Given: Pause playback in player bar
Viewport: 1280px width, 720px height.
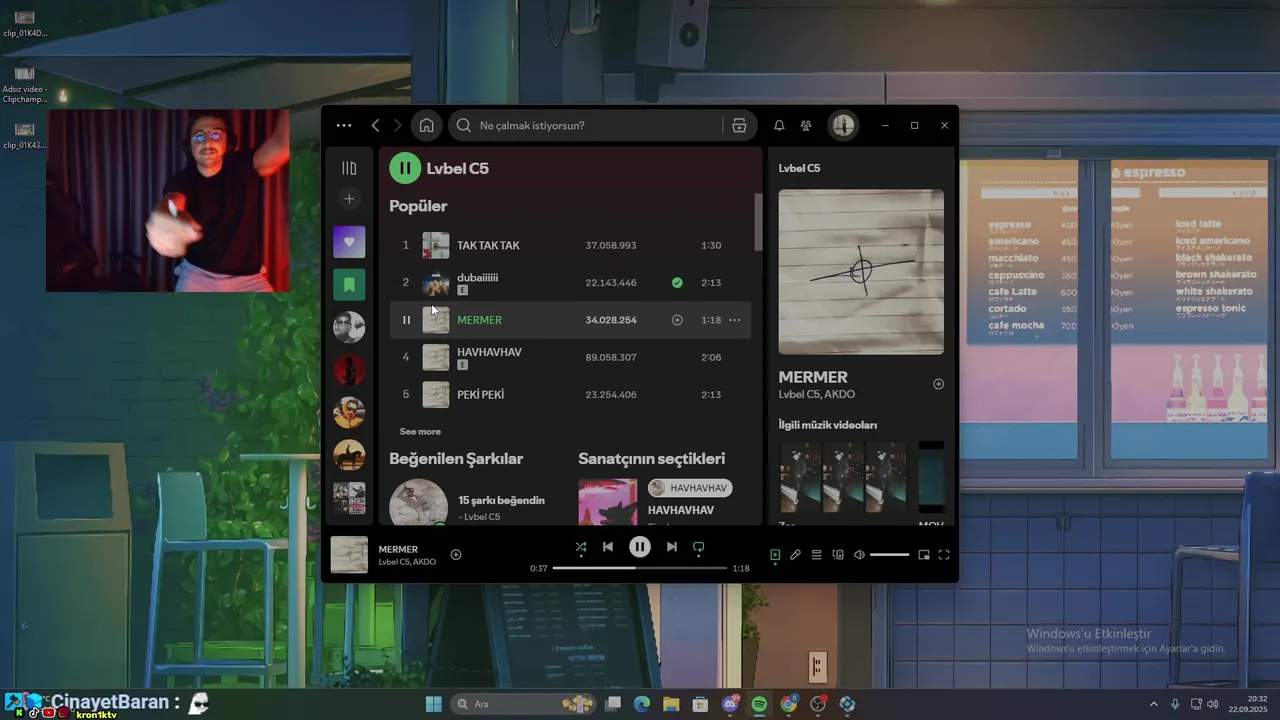Looking at the screenshot, I should (x=640, y=547).
